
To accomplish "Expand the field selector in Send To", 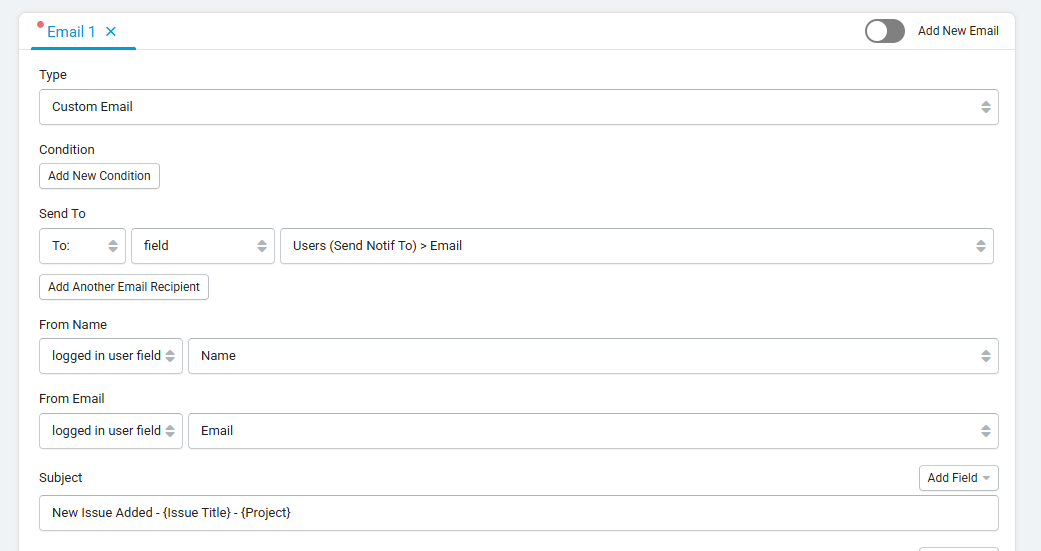I will pos(202,246).
